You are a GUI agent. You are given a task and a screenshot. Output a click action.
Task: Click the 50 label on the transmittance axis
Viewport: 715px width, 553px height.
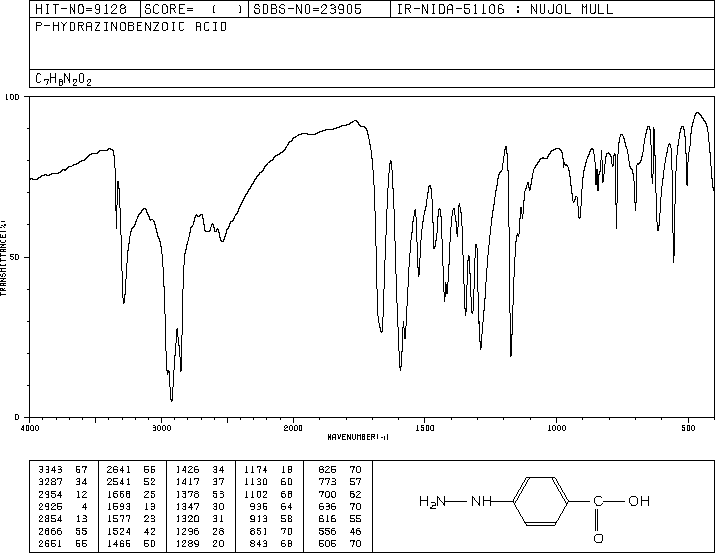click(15, 257)
